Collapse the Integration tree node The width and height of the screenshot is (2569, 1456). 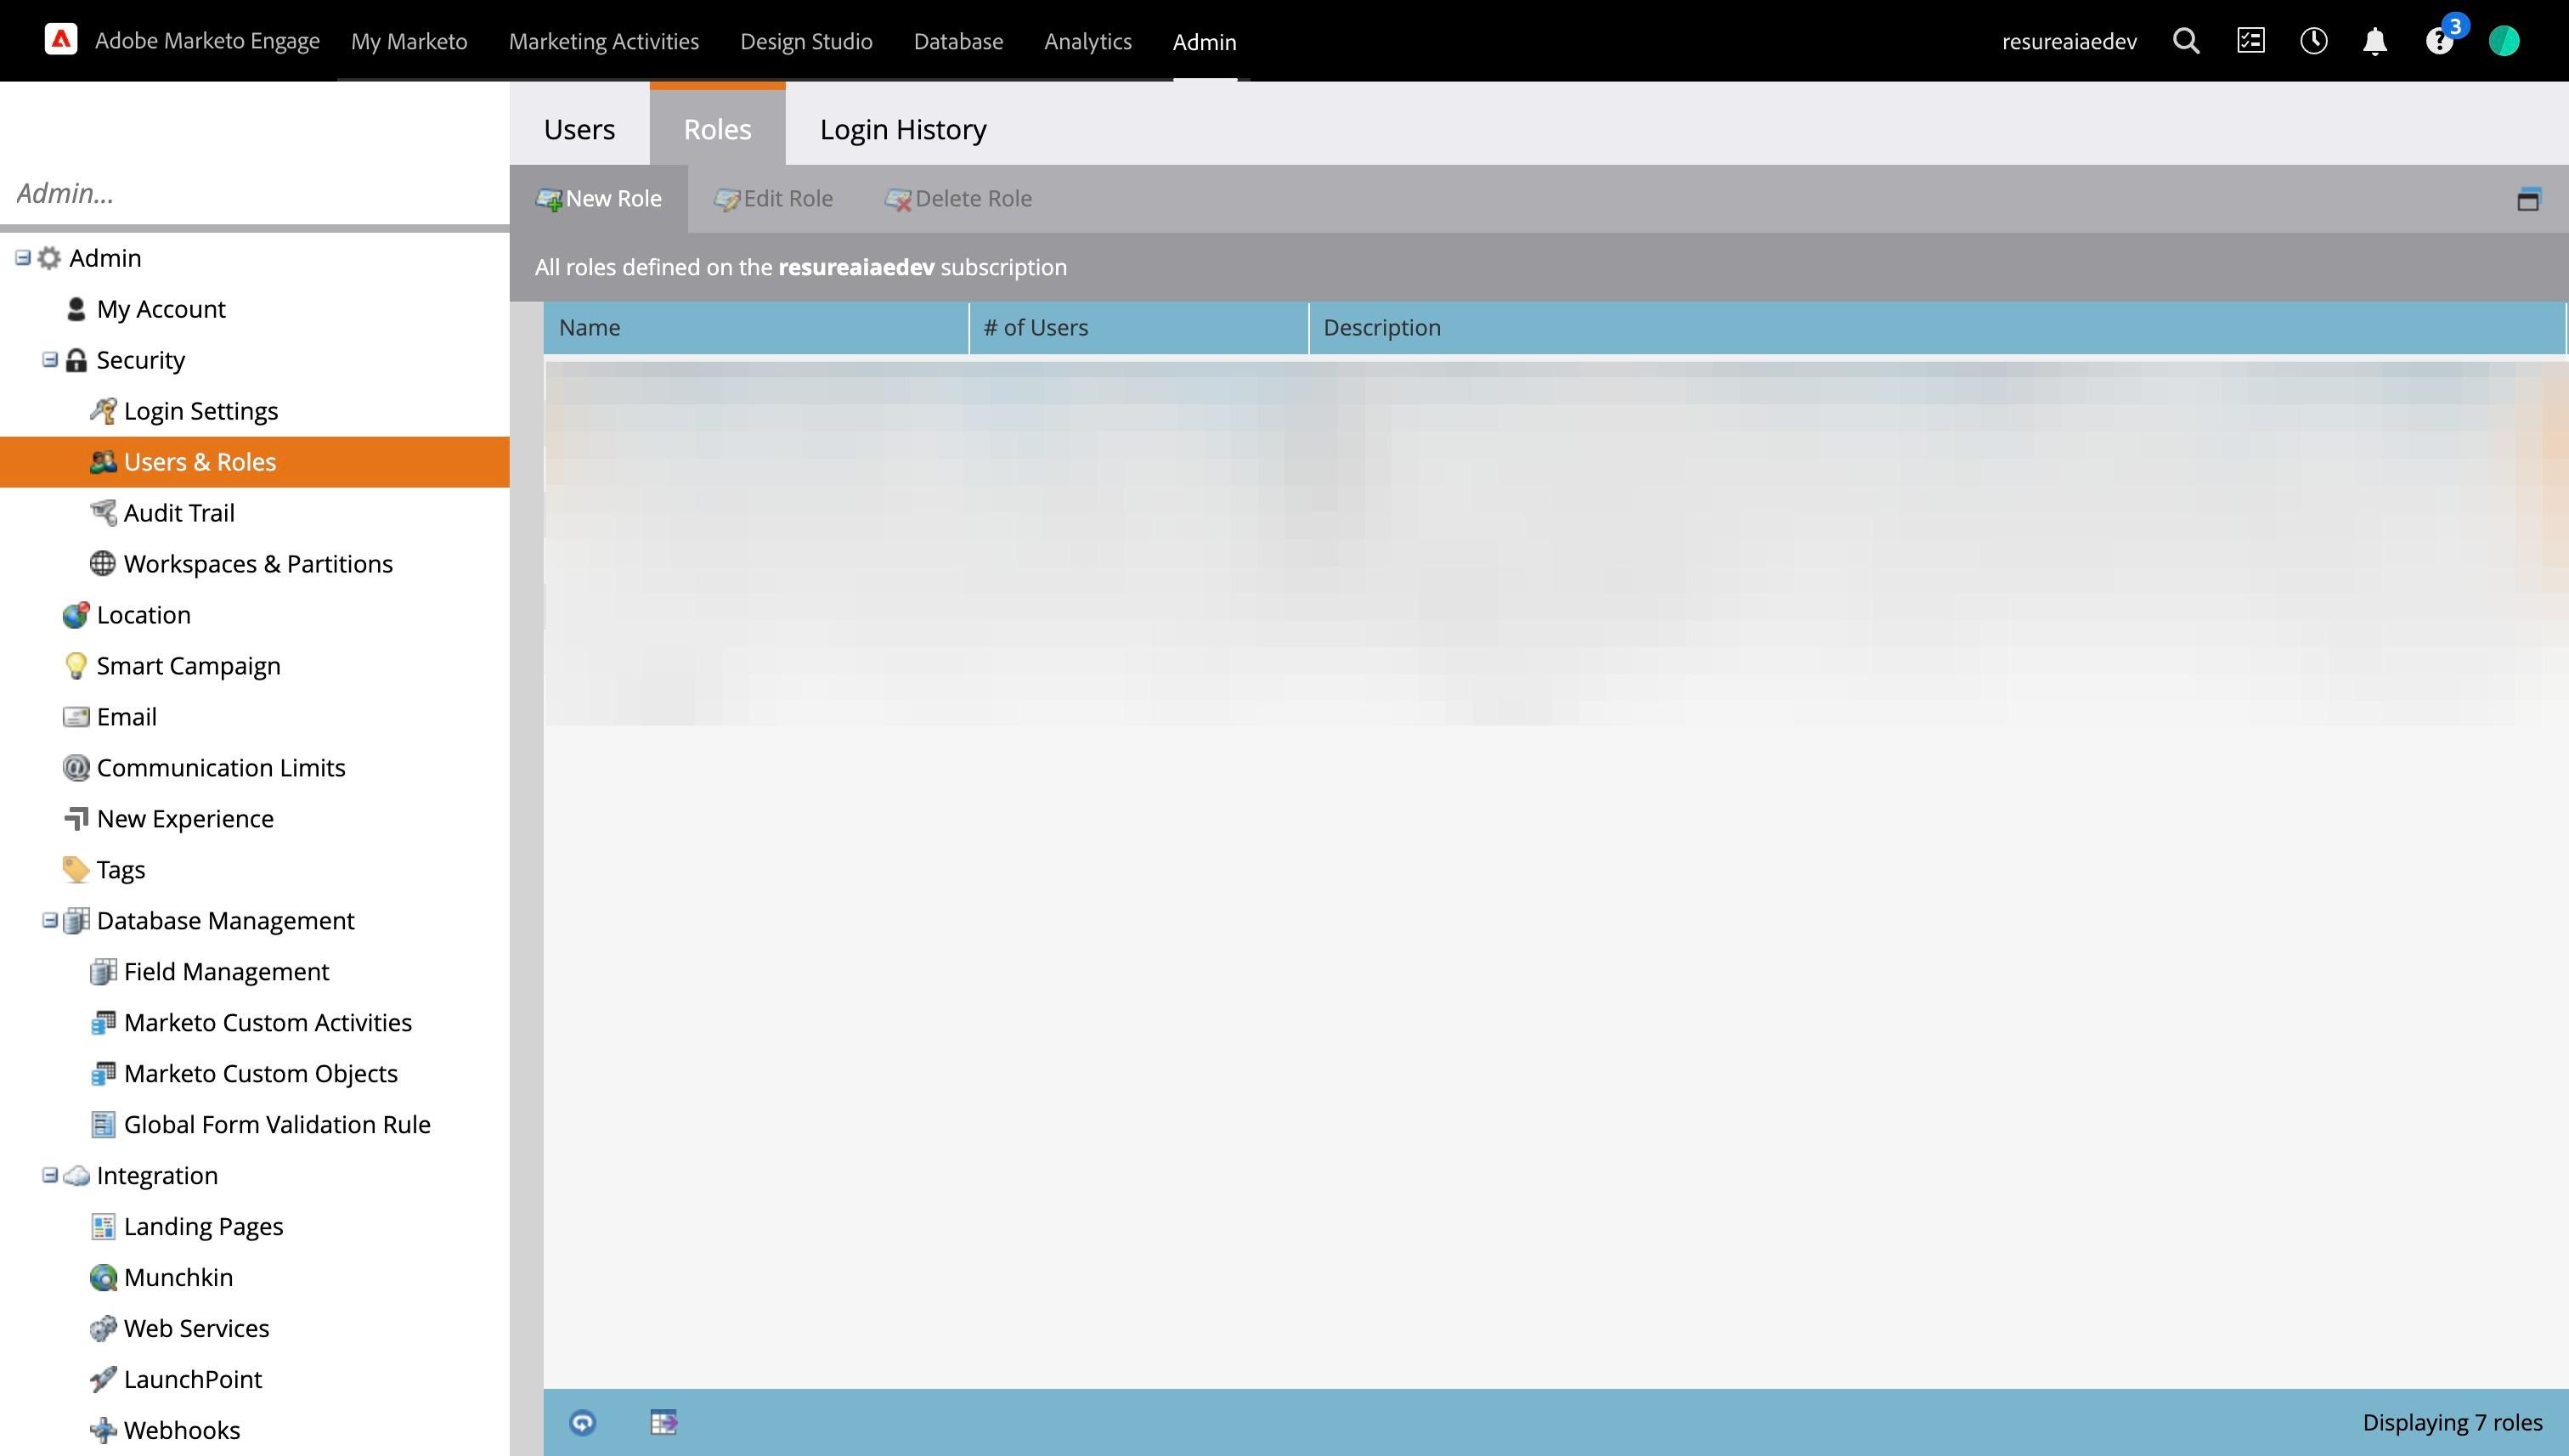50,1175
